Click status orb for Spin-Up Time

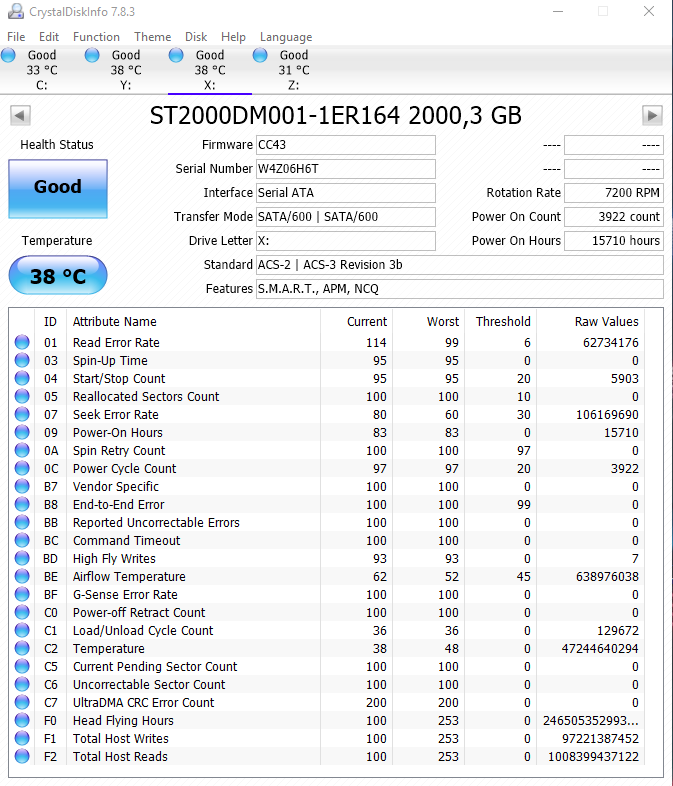click(22, 360)
